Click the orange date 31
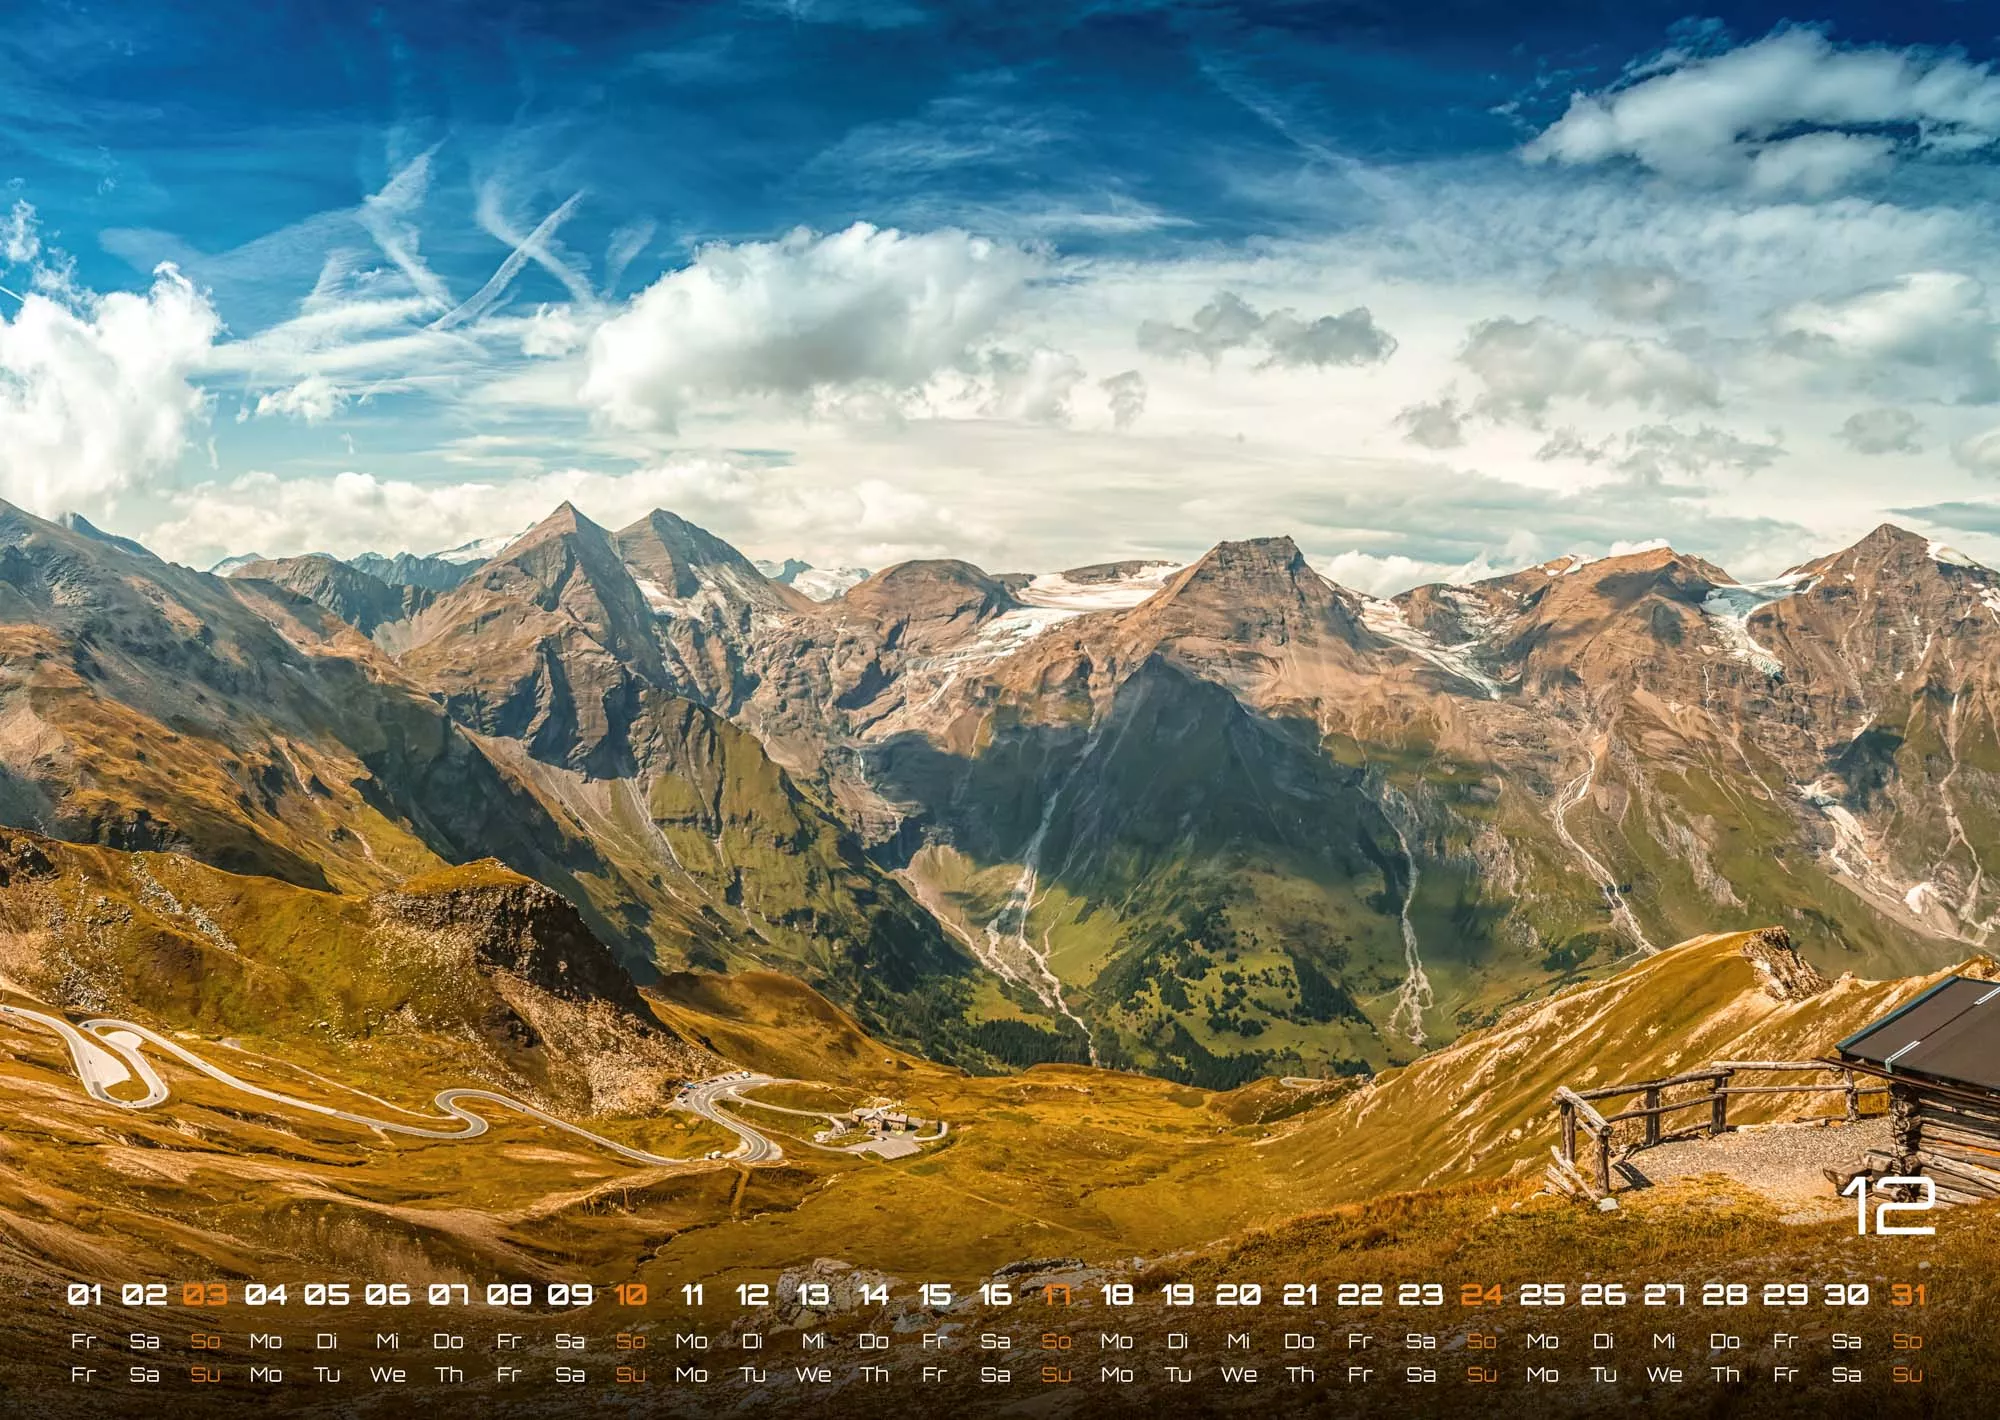 1908,1295
